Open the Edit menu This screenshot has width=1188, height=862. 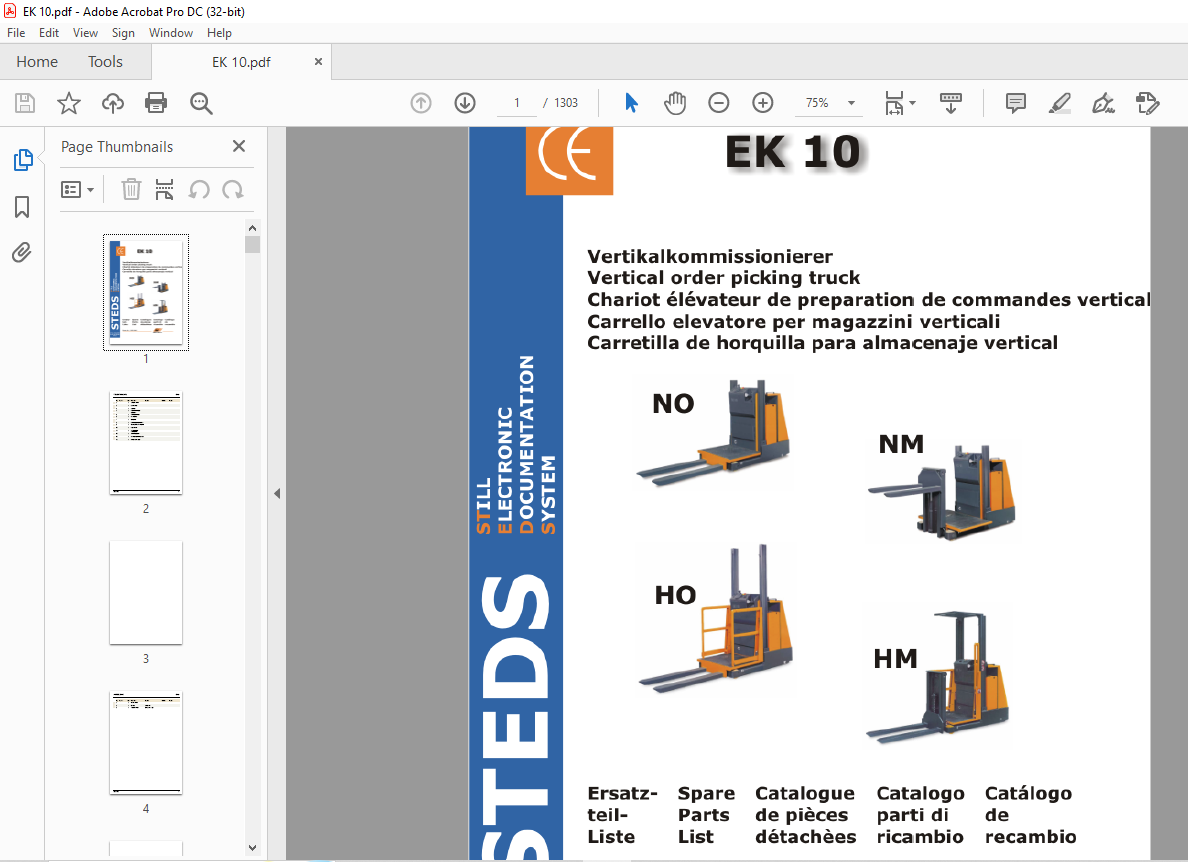49,33
